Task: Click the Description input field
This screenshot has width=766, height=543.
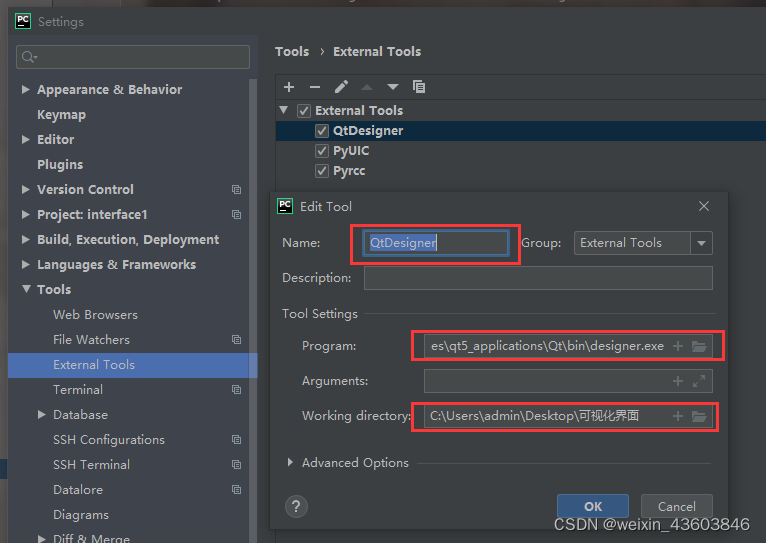Action: click(x=538, y=278)
